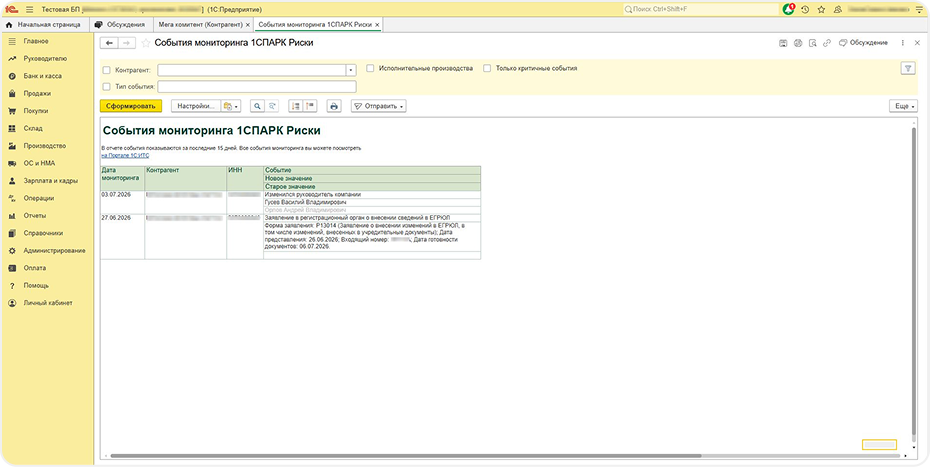Image resolution: width=930 pixels, height=467 pixels.
Task: Click the Сформировать button
Action: 130,106
